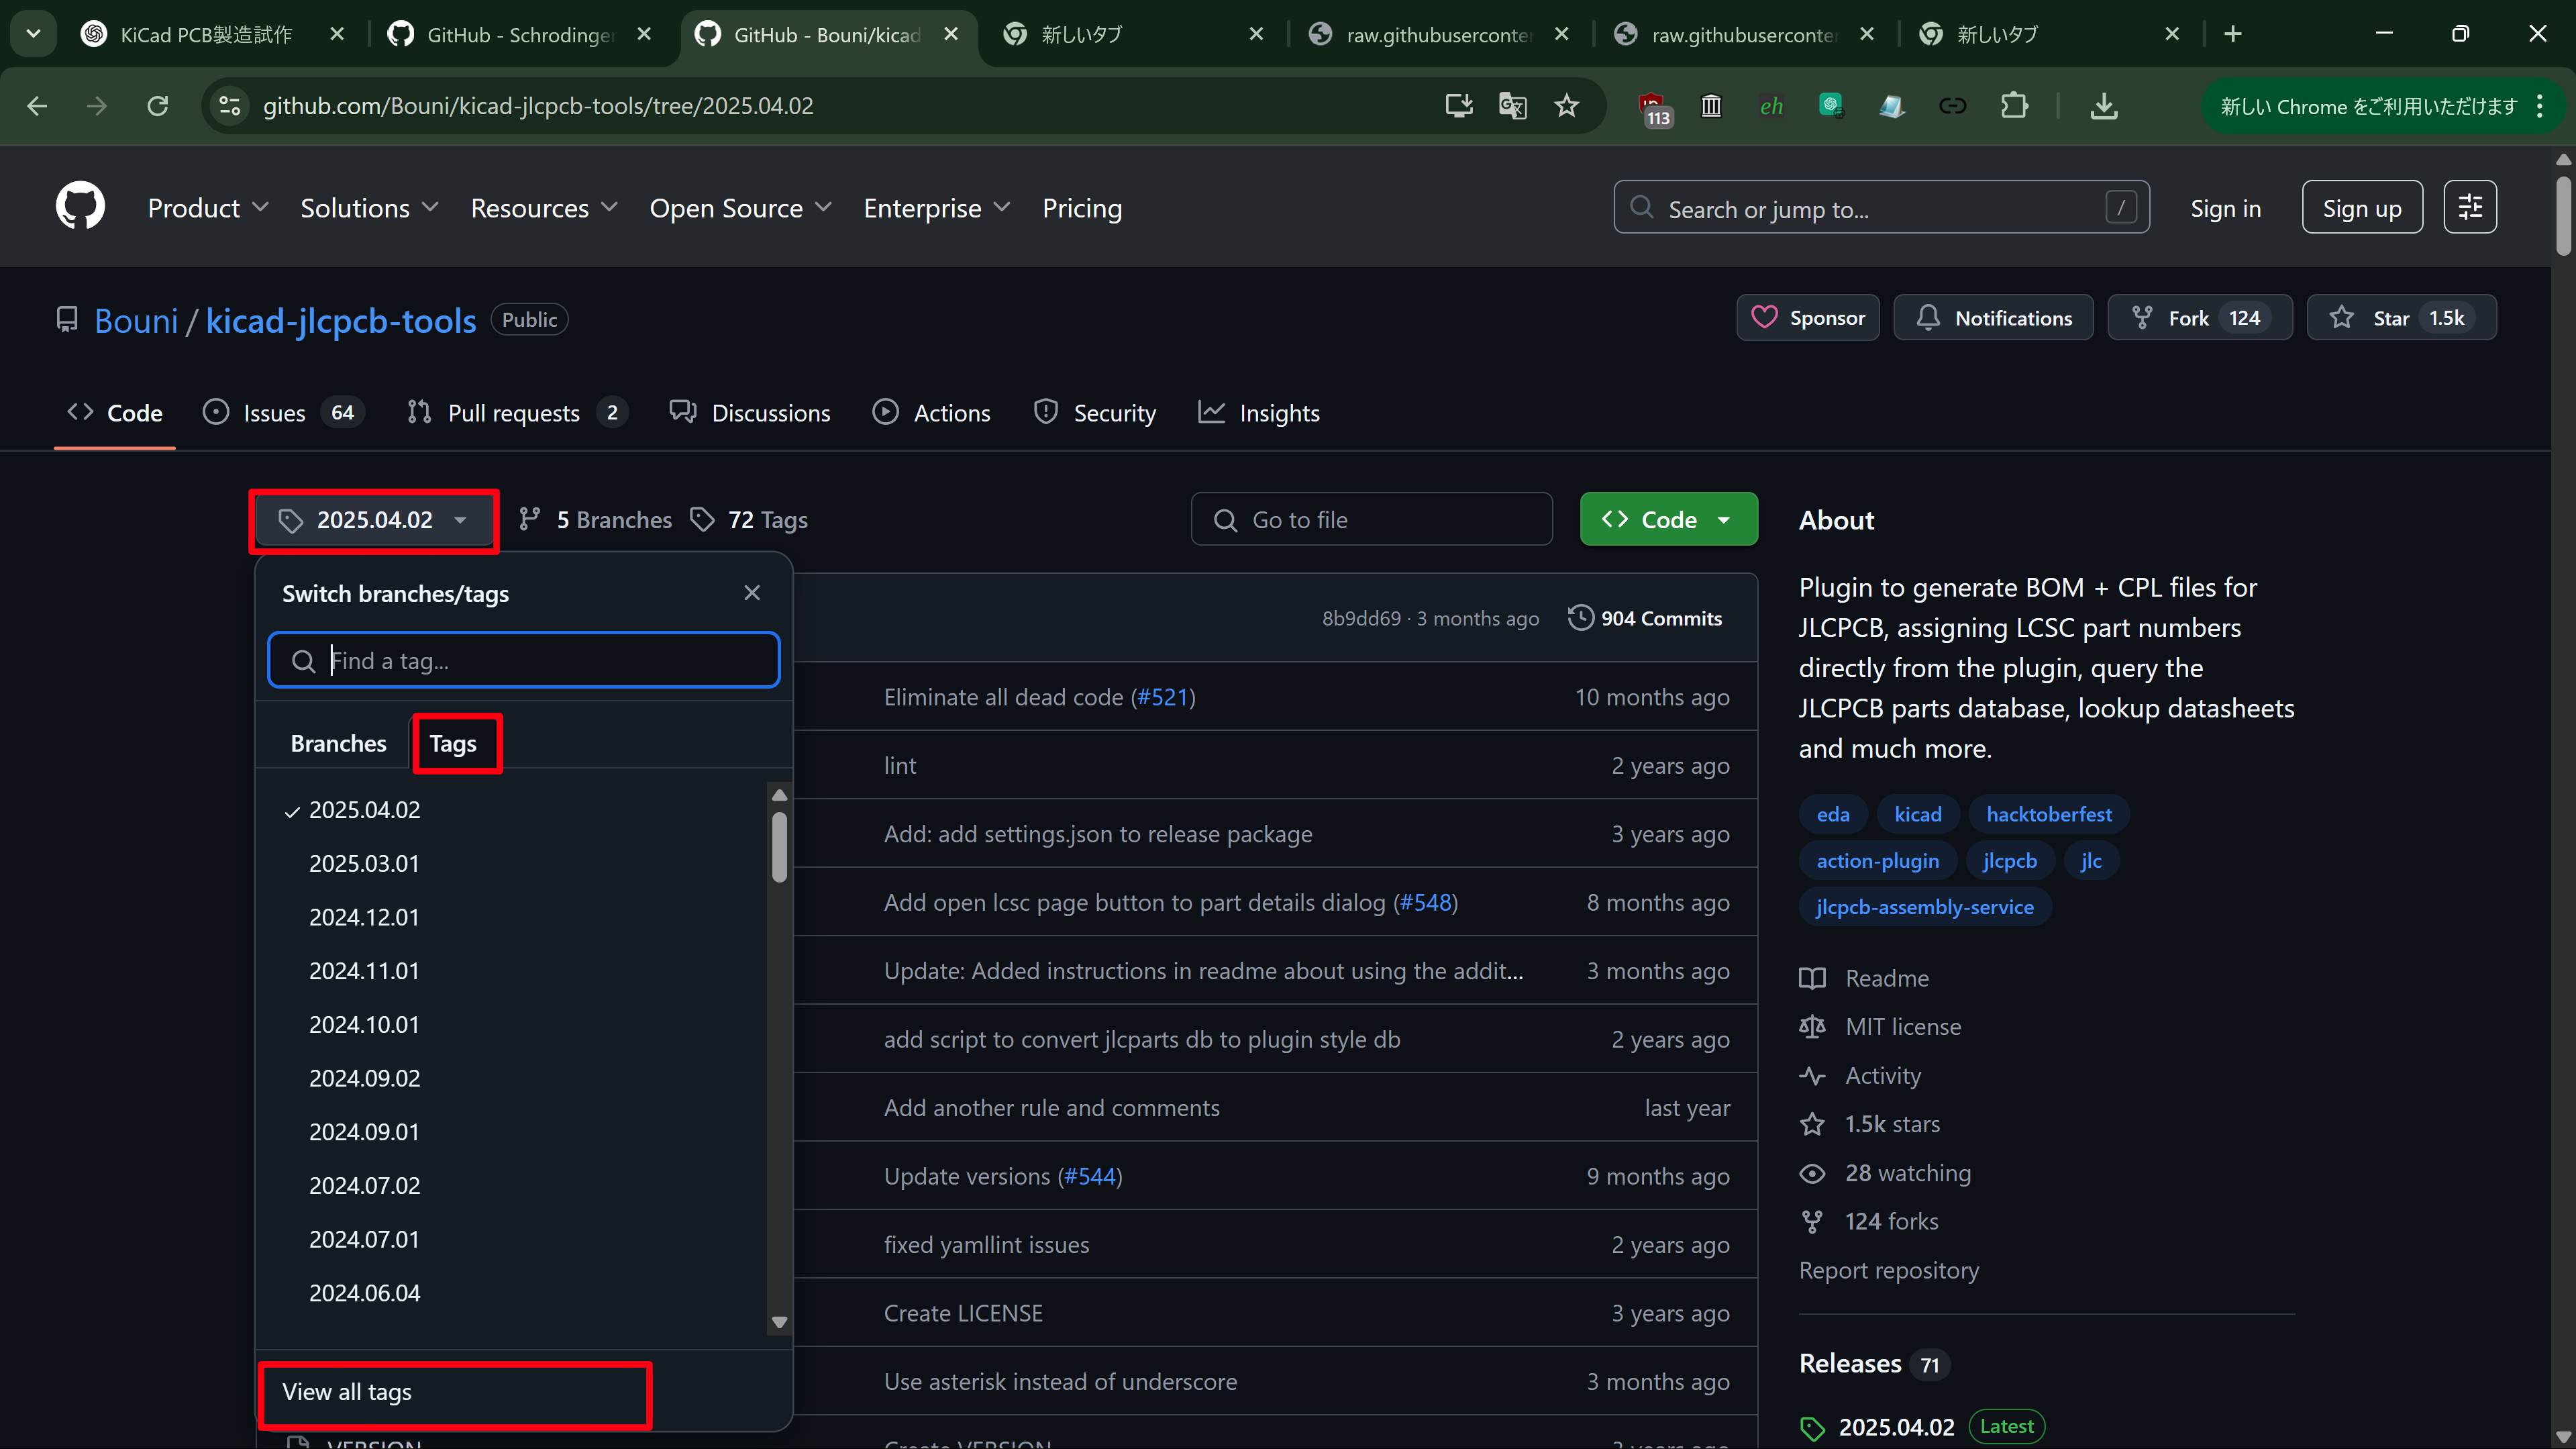Expand the green Code dropdown button
2576x1449 pixels.
click(1668, 519)
